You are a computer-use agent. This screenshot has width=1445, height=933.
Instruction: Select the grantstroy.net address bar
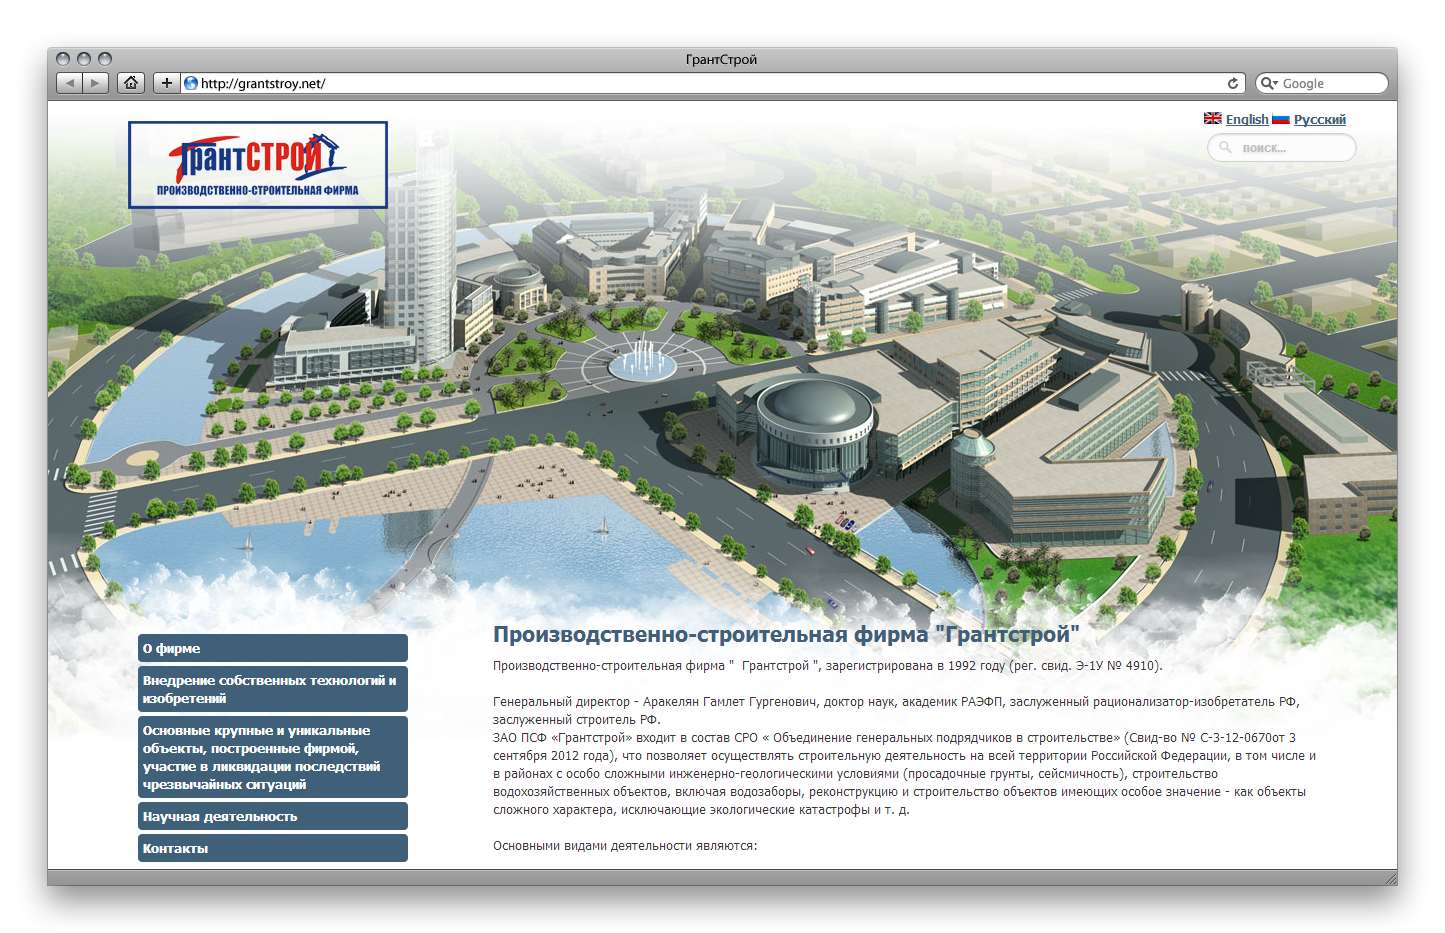pyautogui.click(x=714, y=83)
